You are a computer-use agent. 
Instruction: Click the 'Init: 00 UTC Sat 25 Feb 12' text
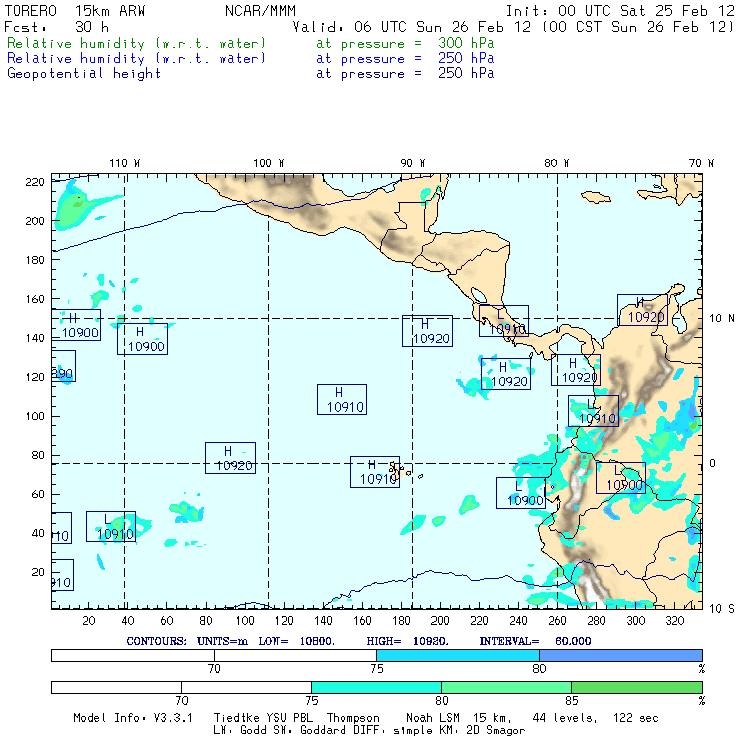click(x=620, y=10)
